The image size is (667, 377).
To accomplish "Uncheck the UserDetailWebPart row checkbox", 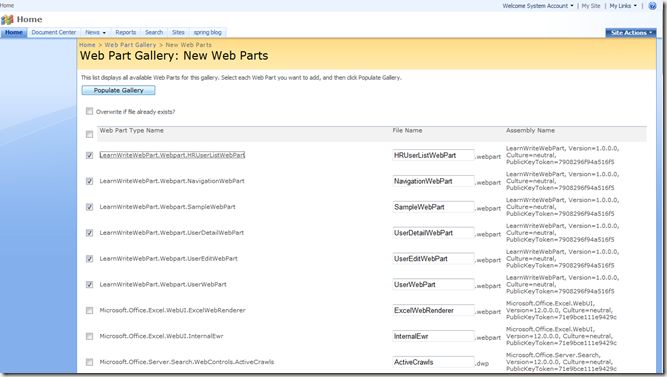I will [89, 233].
